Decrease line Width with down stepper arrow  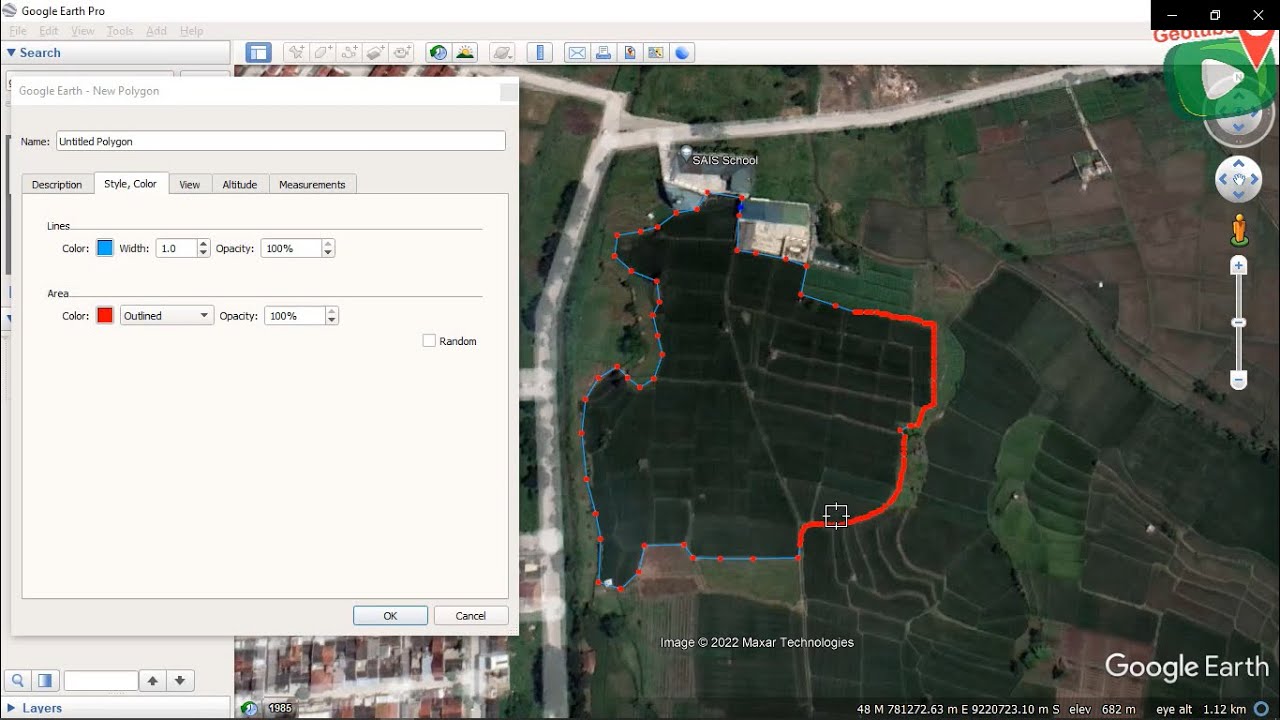click(x=204, y=253)
